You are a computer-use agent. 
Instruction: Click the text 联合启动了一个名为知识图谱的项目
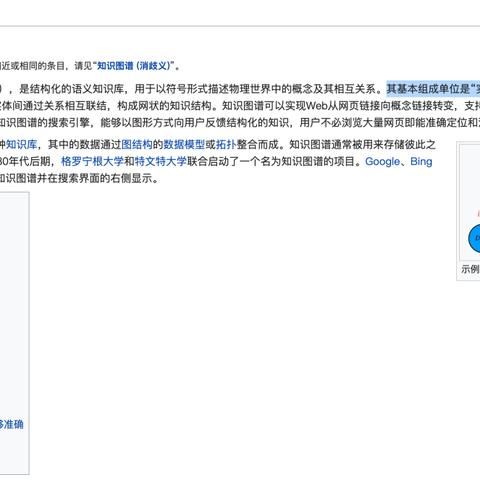click(271, 162)
